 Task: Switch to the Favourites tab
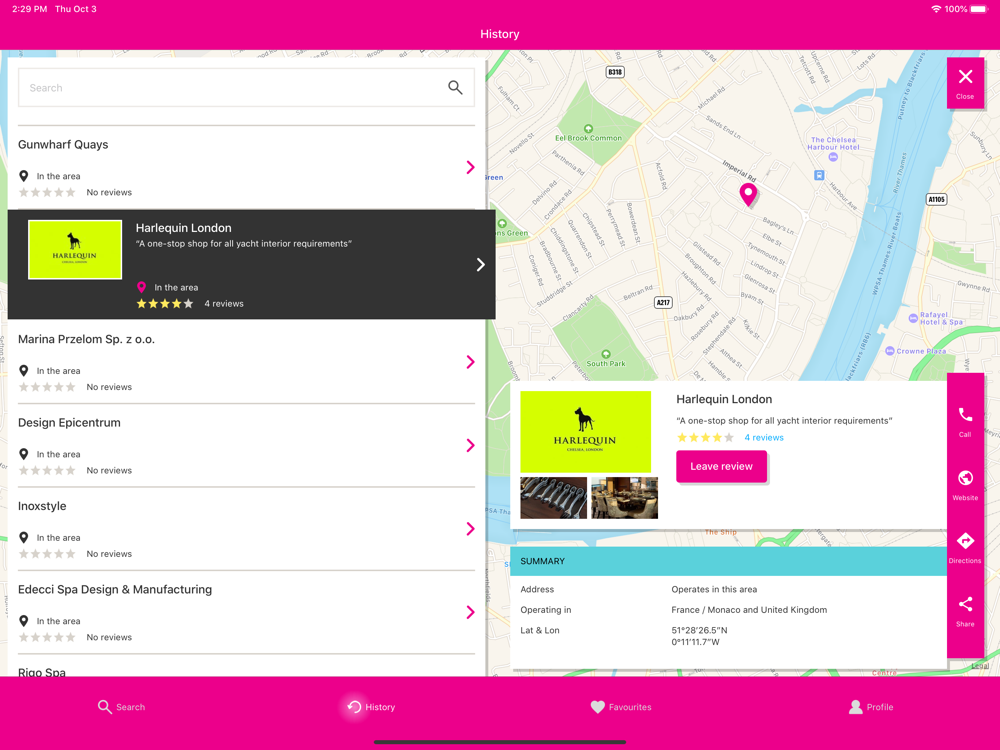click(x=621, y=707)
